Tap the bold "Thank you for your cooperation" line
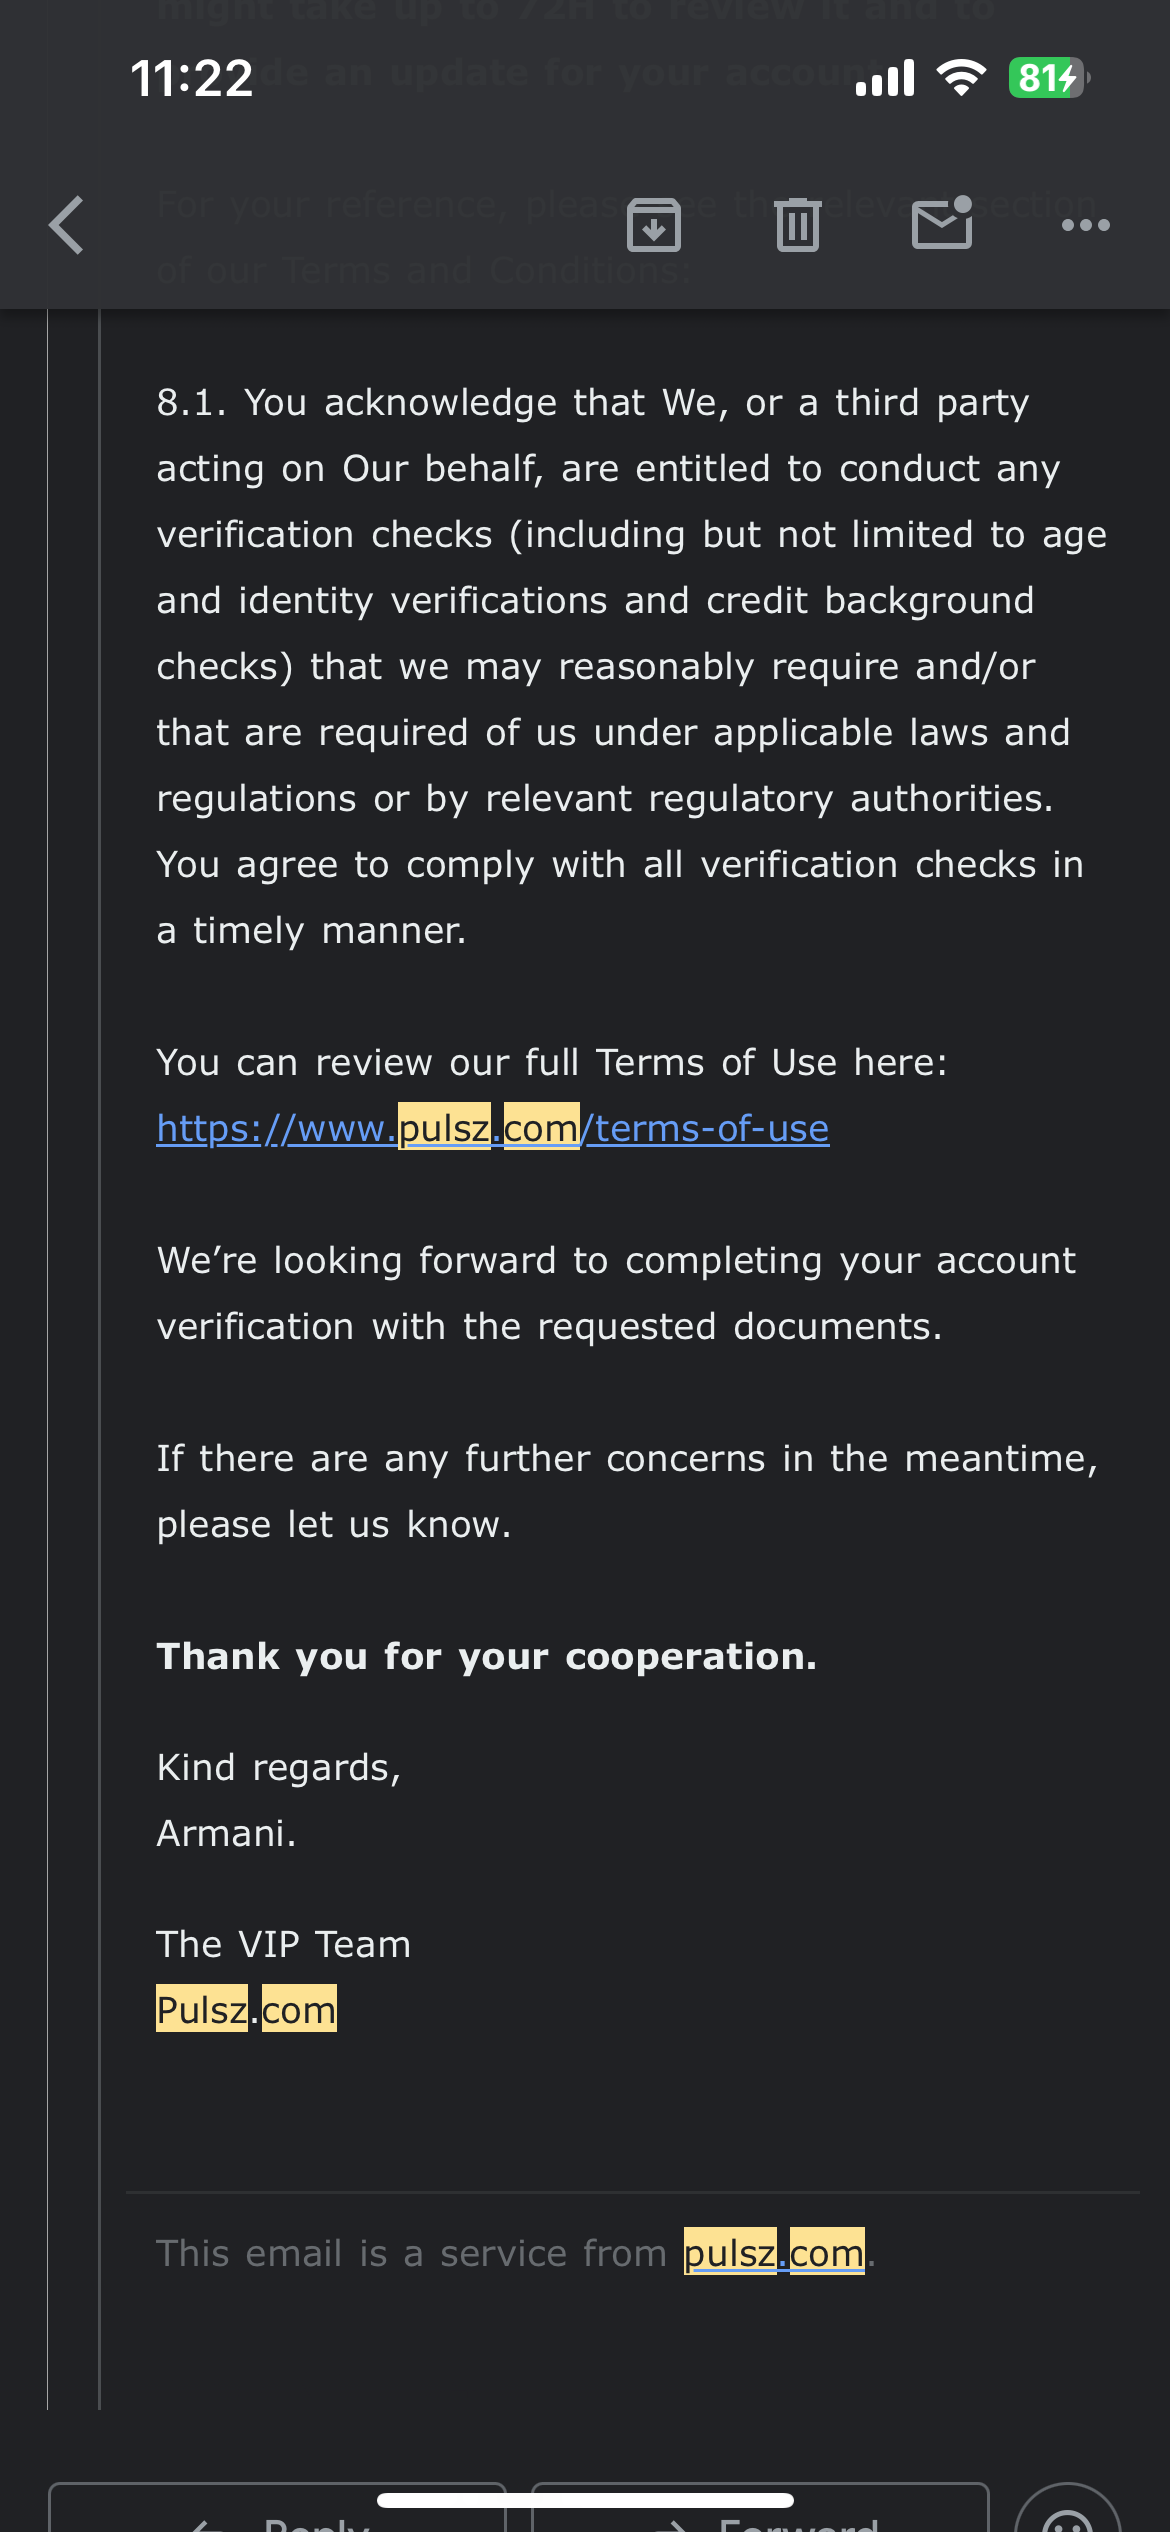Viewport: 1170px width, 2532px height. 487,1657
